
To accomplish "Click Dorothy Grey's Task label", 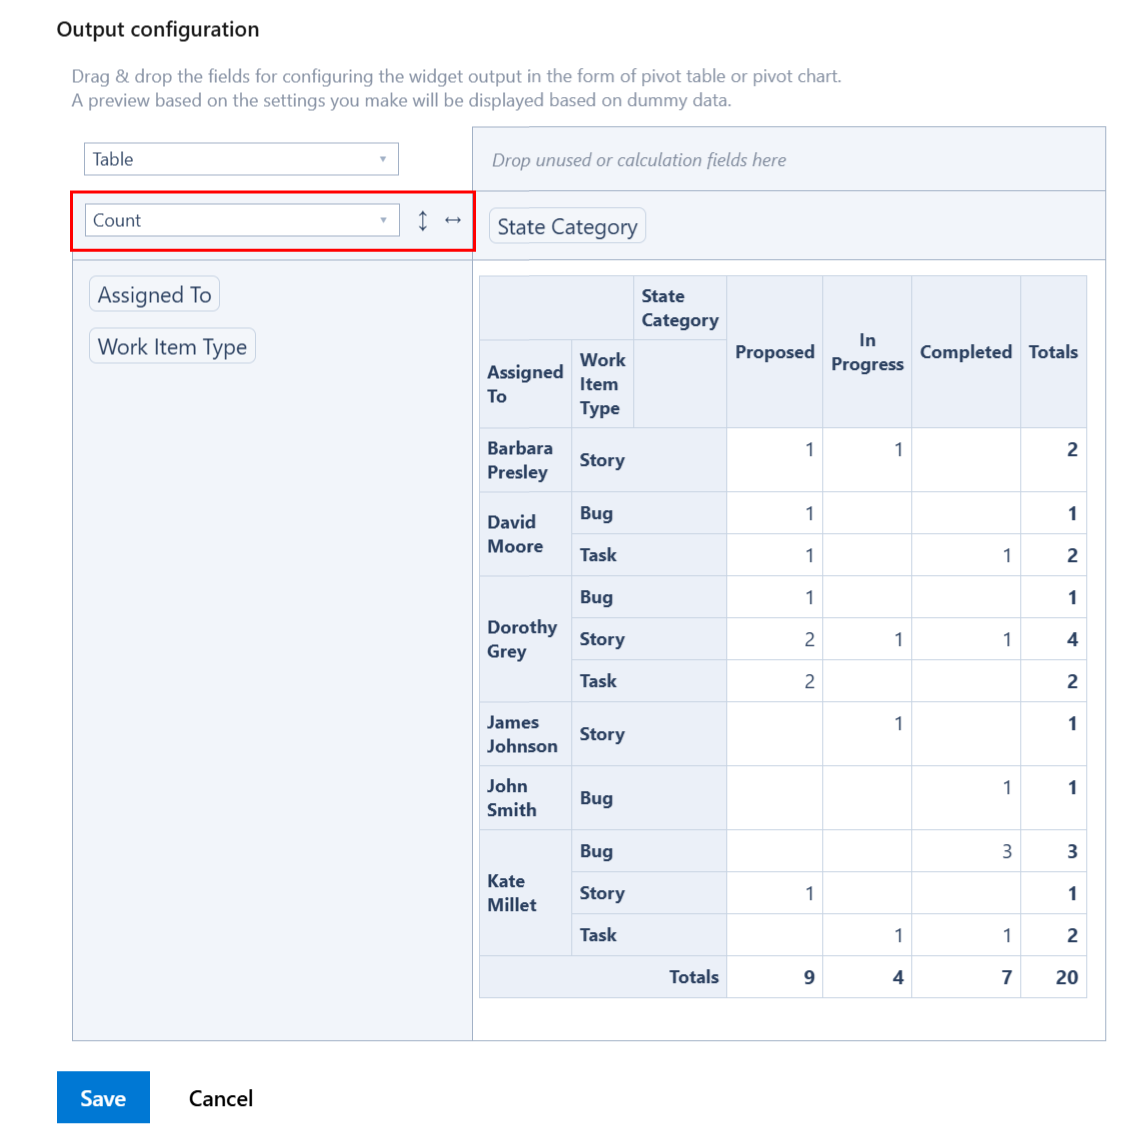I will click(649, 681).
